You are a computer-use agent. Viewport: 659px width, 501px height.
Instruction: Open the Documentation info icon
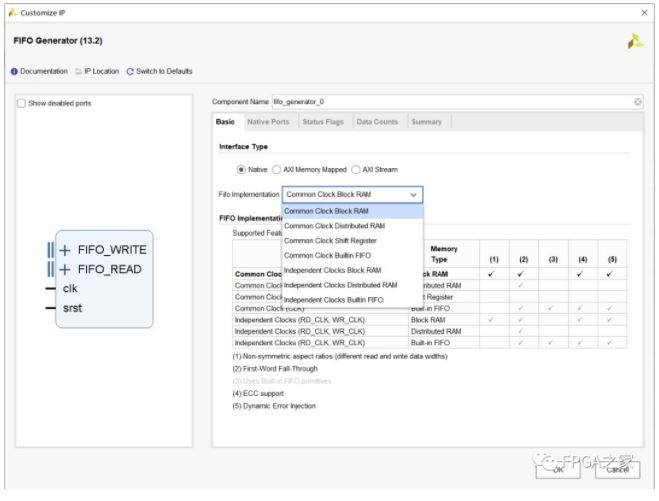14,71
